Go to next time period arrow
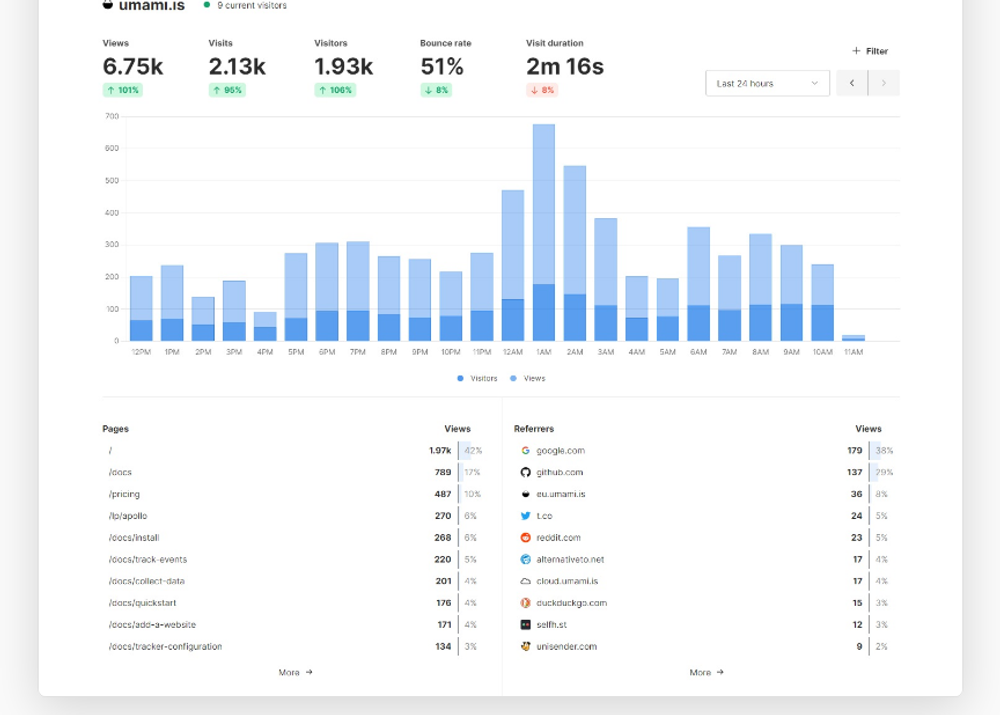 pyautogui.click(x=884, y=84)
